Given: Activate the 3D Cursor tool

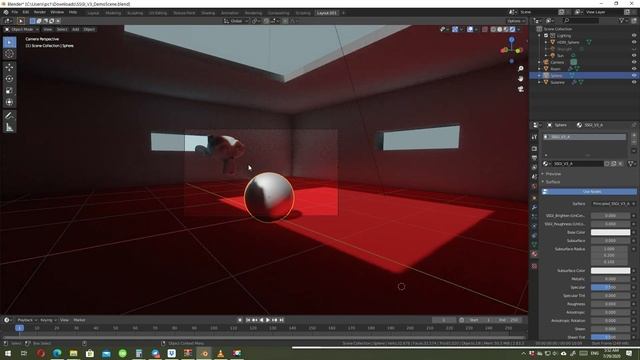Looking at the screenshot, I should pyautogui.click(x=9, y=54).
